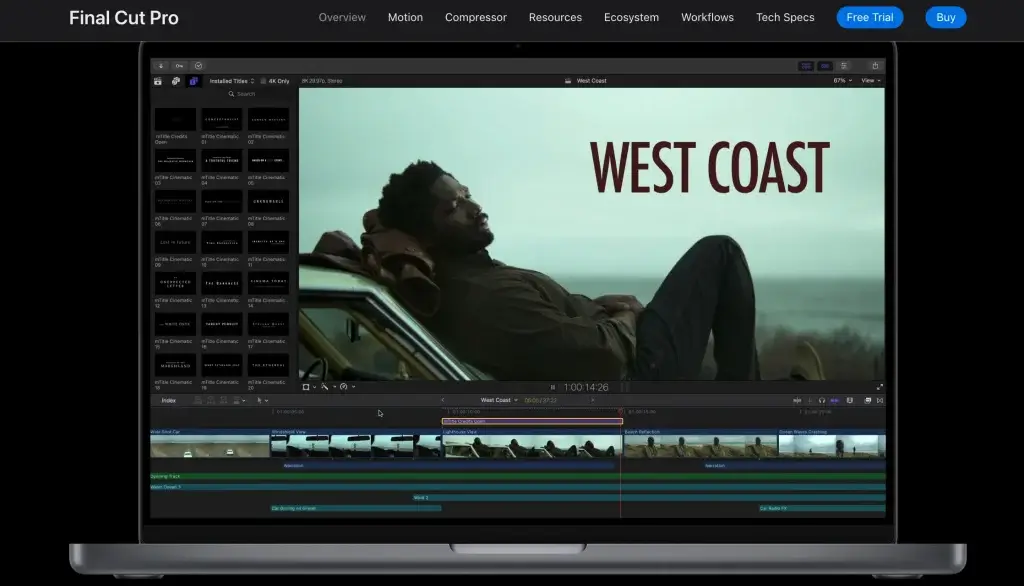This screenshot has width=1024, height=586.
Task: Select the arrow tool in the timeline toolbar
Action: coord(258,400)
